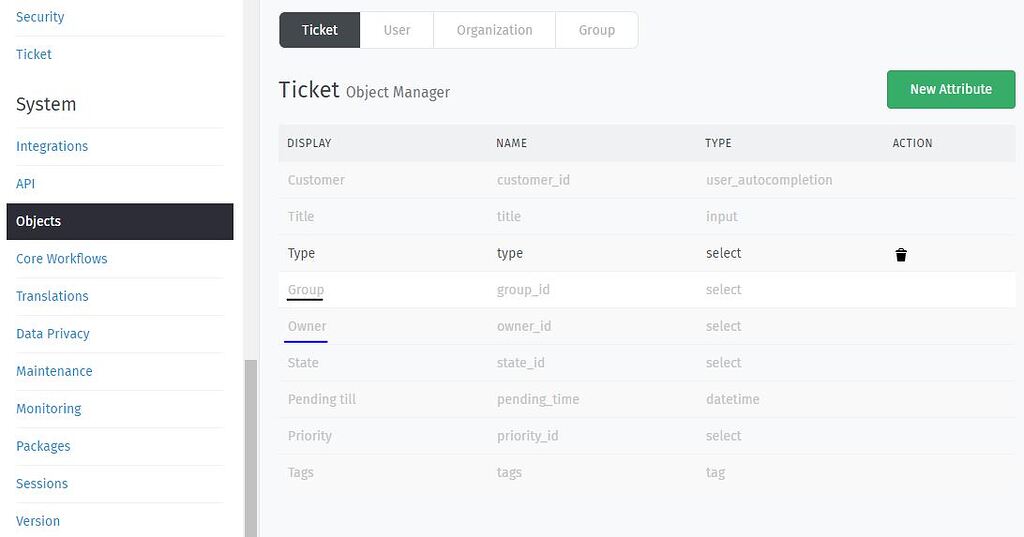Click the customer_id name cell
Viewport: 1024px width, 537px height.
coord(533,180)
